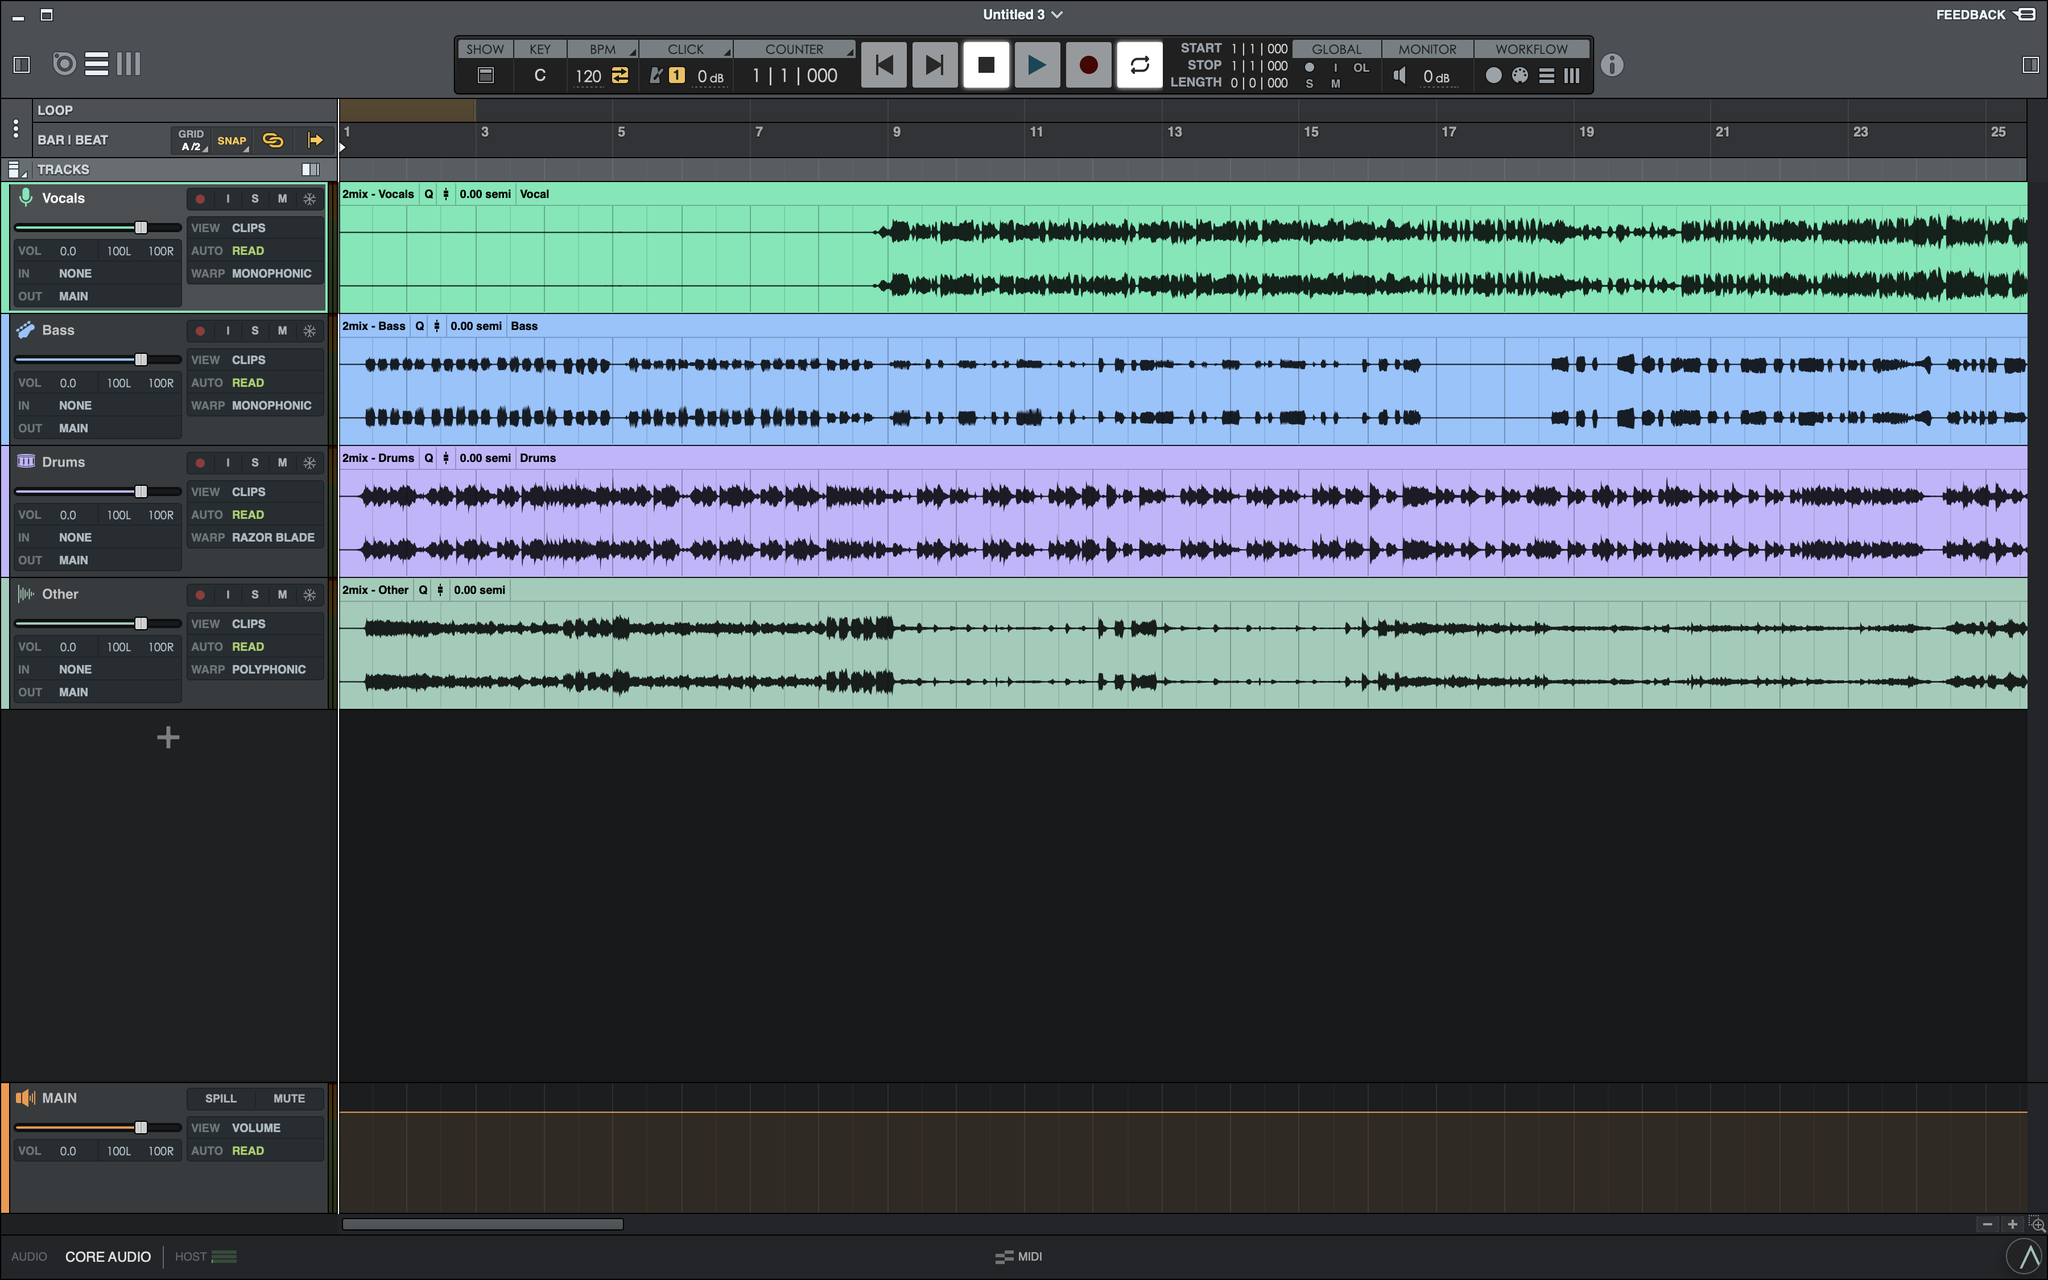This screenshot has width=2048, height=1280.
Task: Click the skip-to-end transport button
Action: click(935, 65)
